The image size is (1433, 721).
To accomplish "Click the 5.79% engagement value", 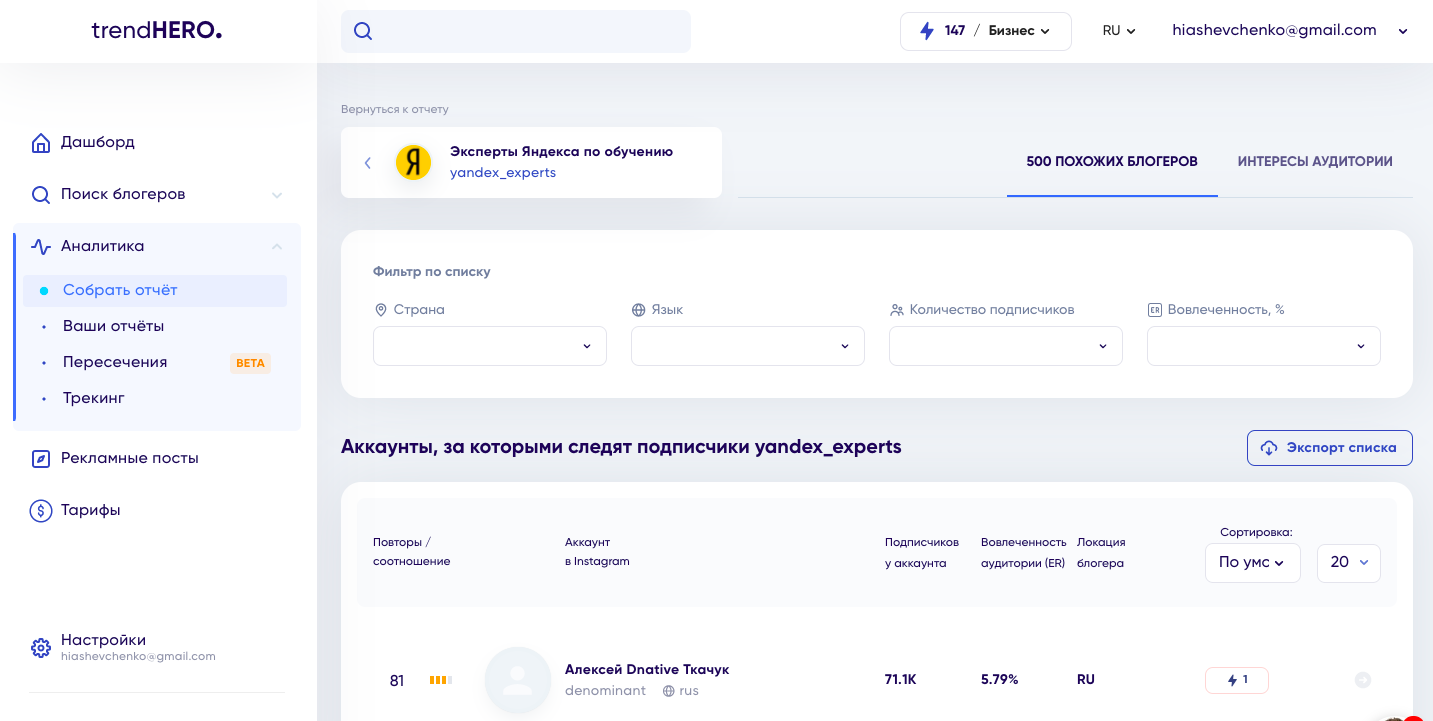I will (x=1000, y=680).
